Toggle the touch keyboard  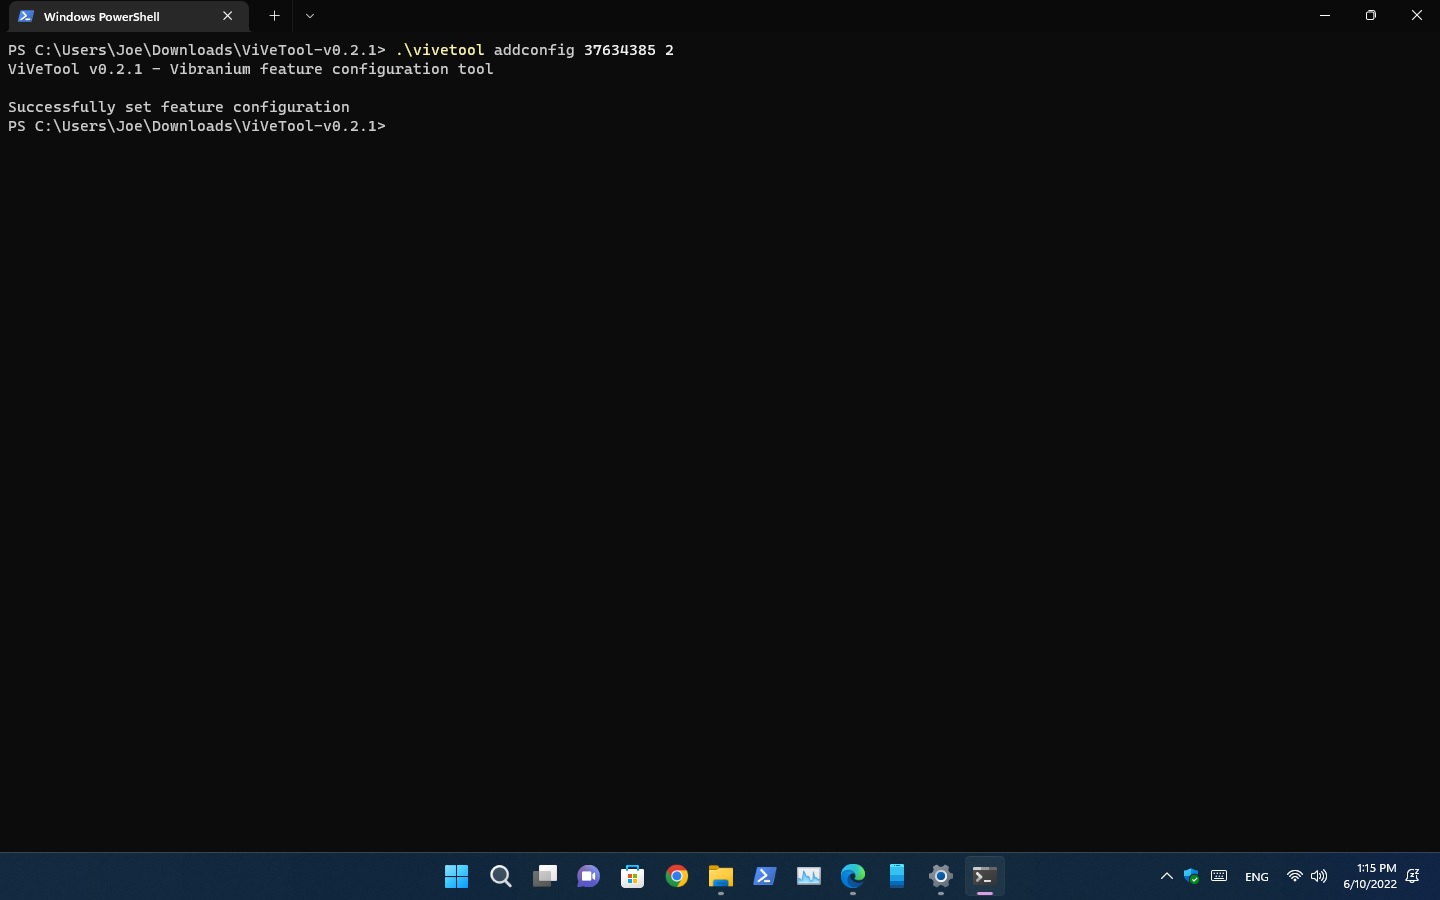click(1219, 876)
